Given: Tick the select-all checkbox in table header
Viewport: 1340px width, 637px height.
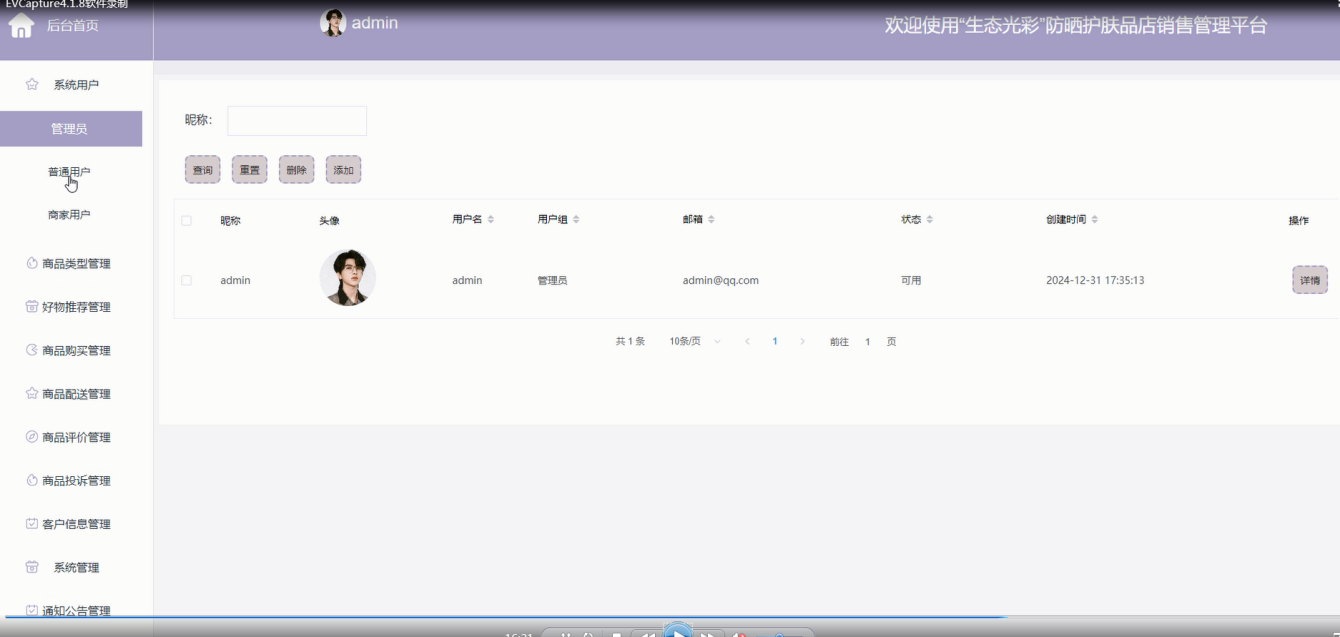Looking at the screenshot, I should 187,221.
